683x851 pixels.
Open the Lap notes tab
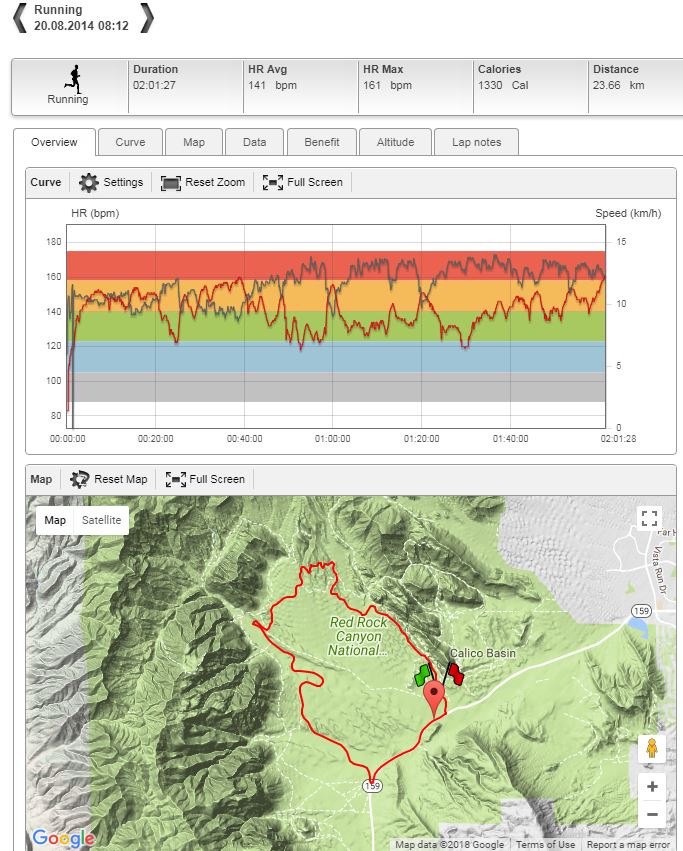pos(476,142)
